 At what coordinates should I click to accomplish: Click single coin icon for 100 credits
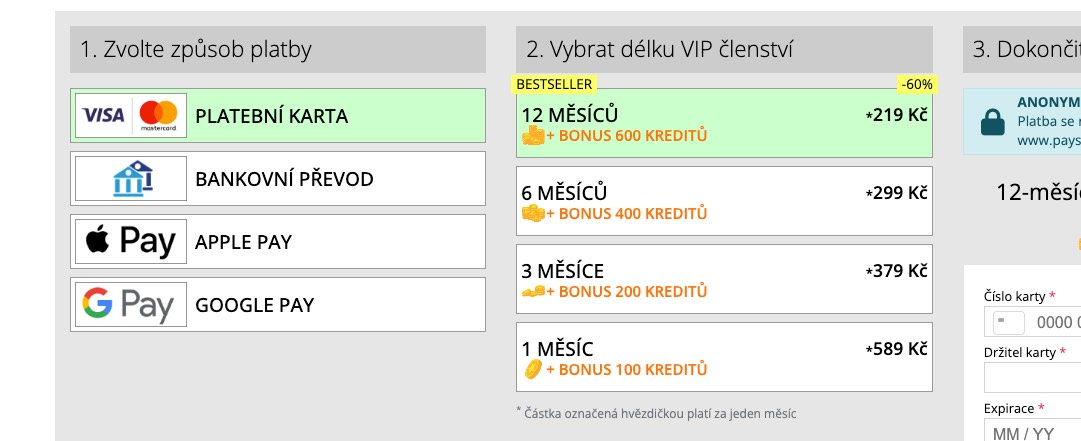(x=533, y=370)
